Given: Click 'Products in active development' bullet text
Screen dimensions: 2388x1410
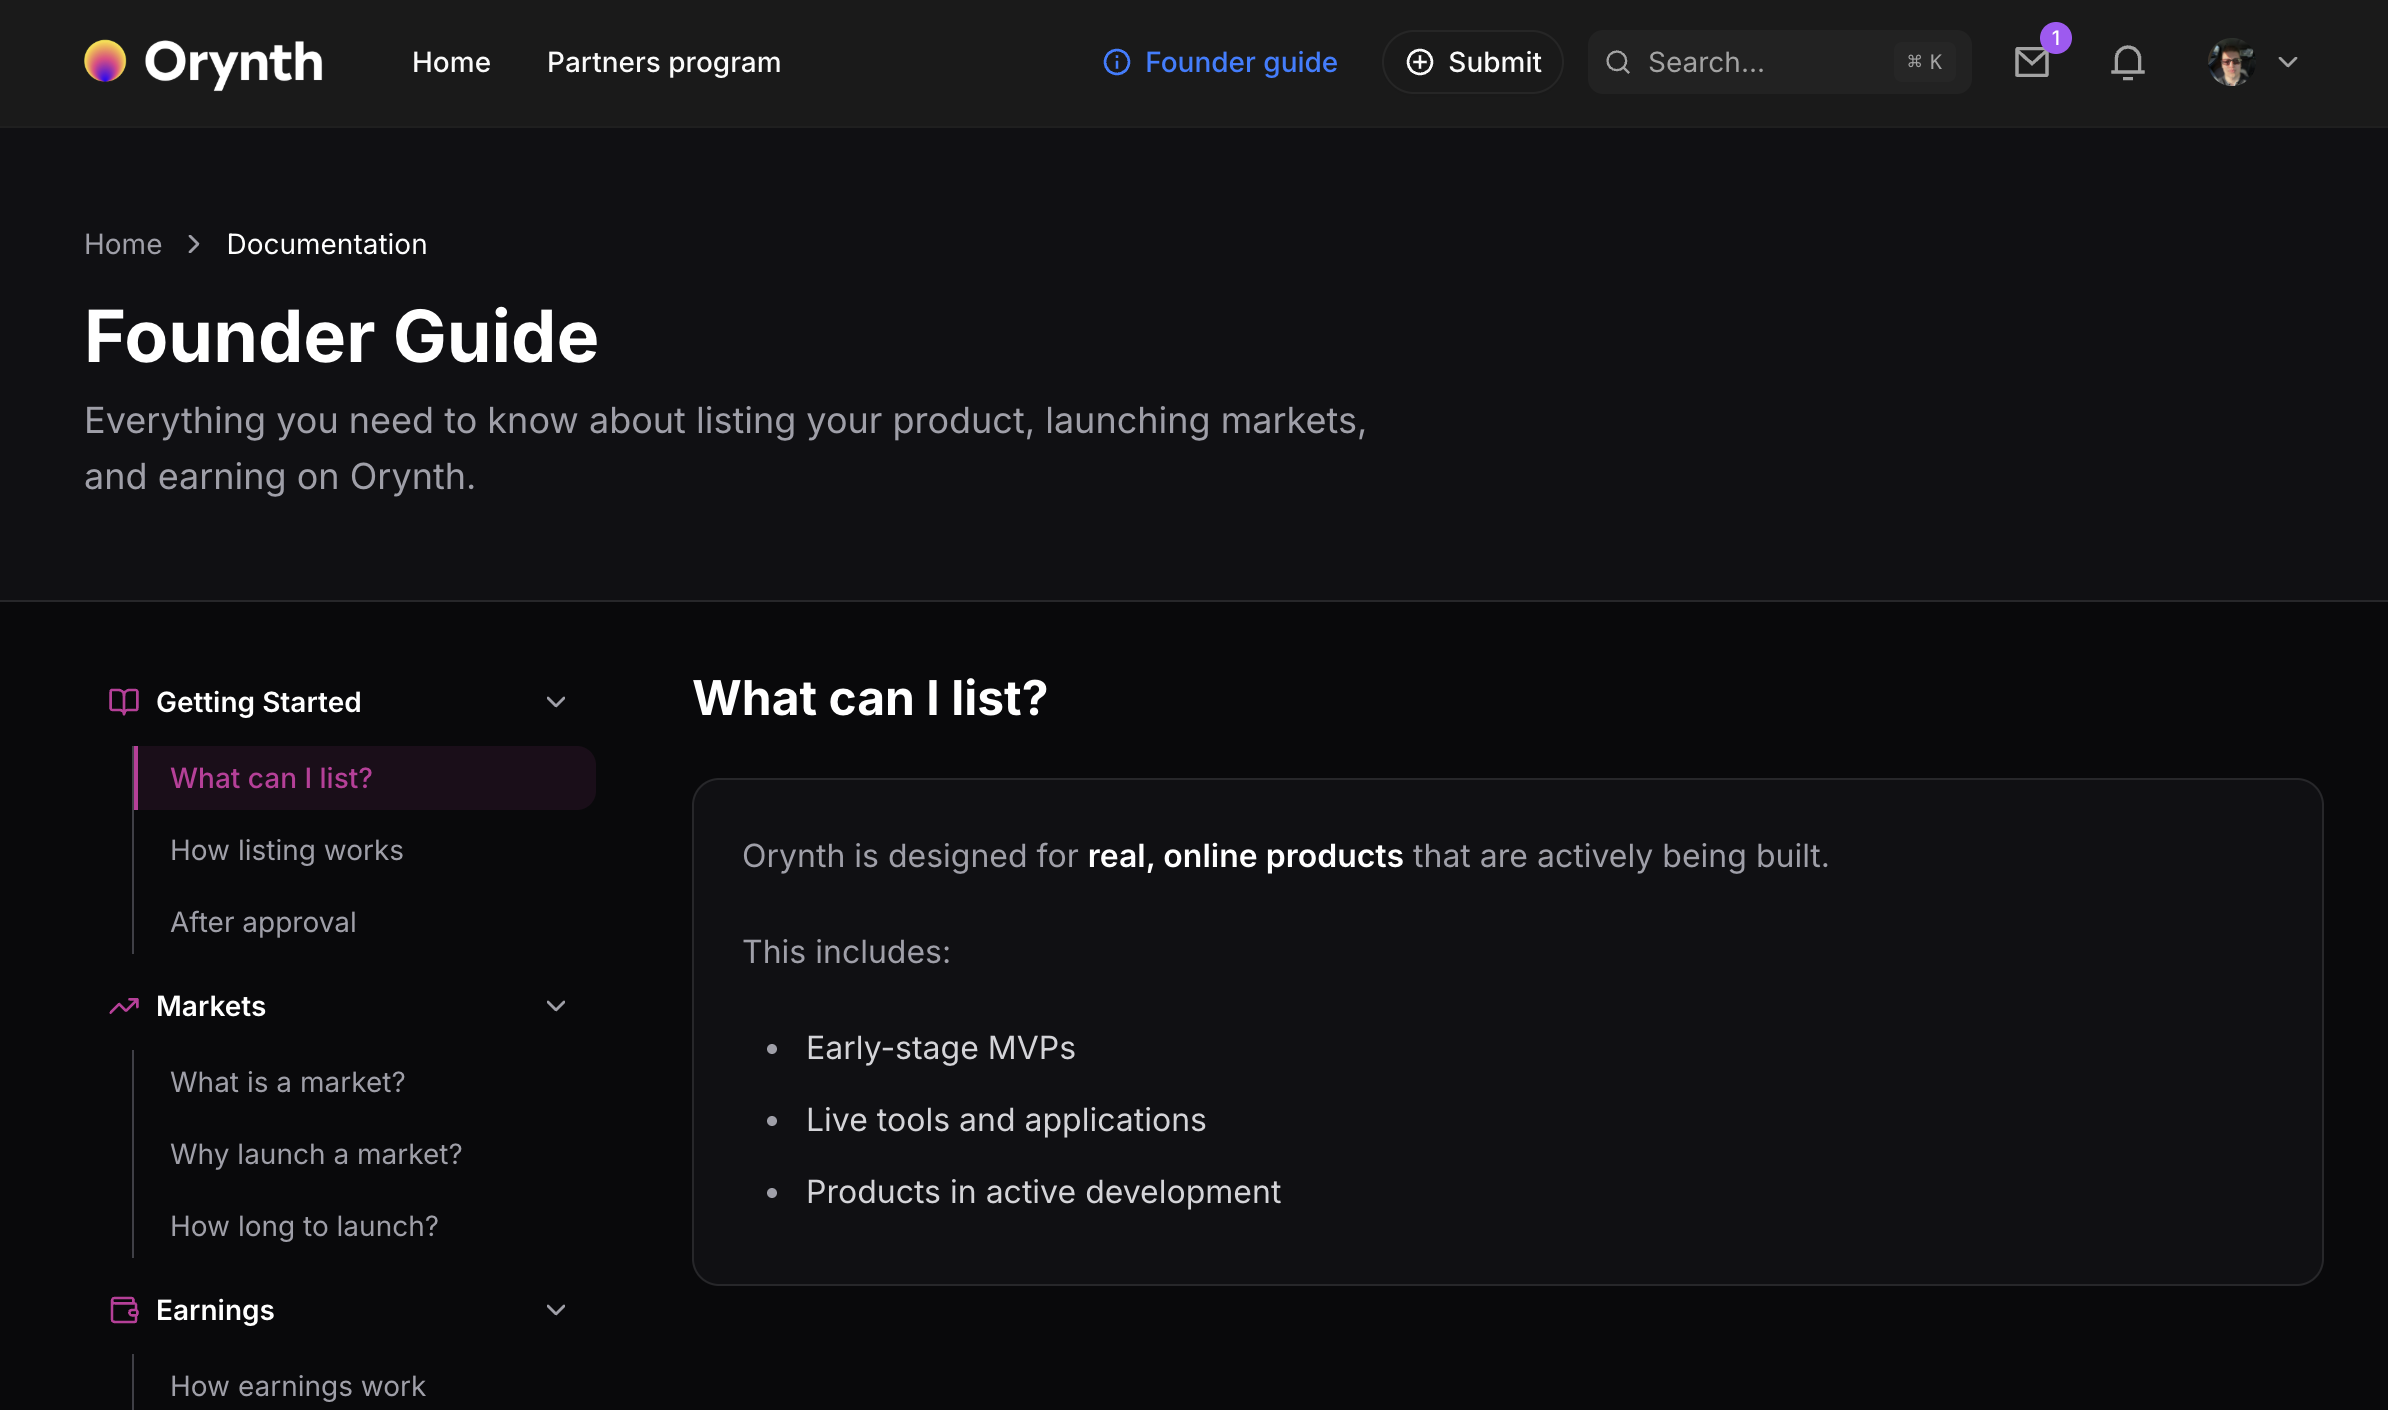Looking at the screenshot, I should pyautogui.click(x=1043, y=1192).
